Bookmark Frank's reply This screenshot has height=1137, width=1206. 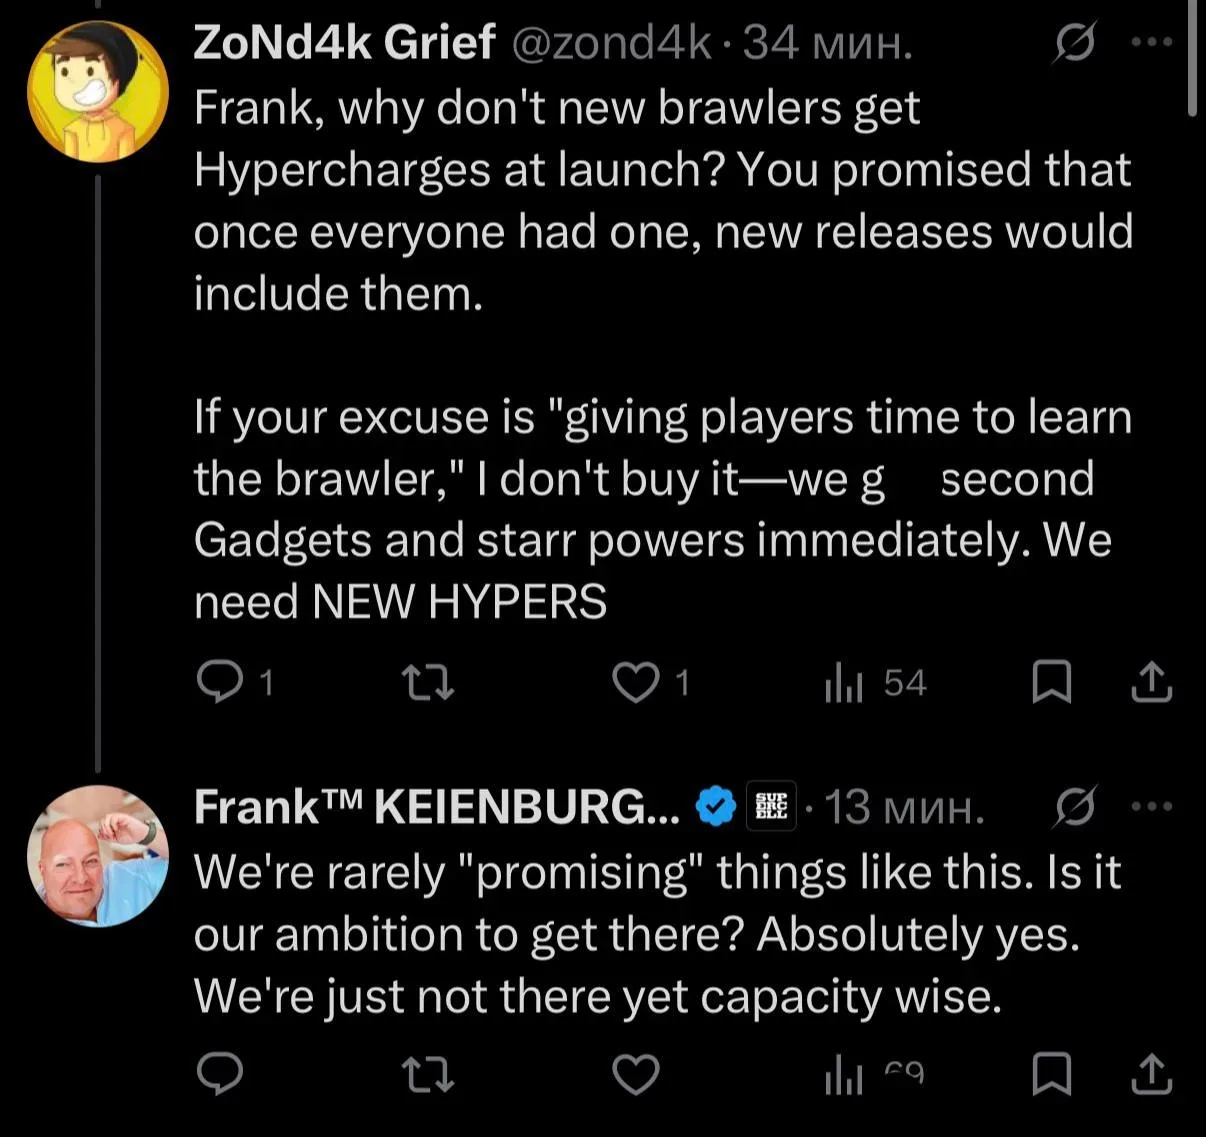point(1051,1074)
